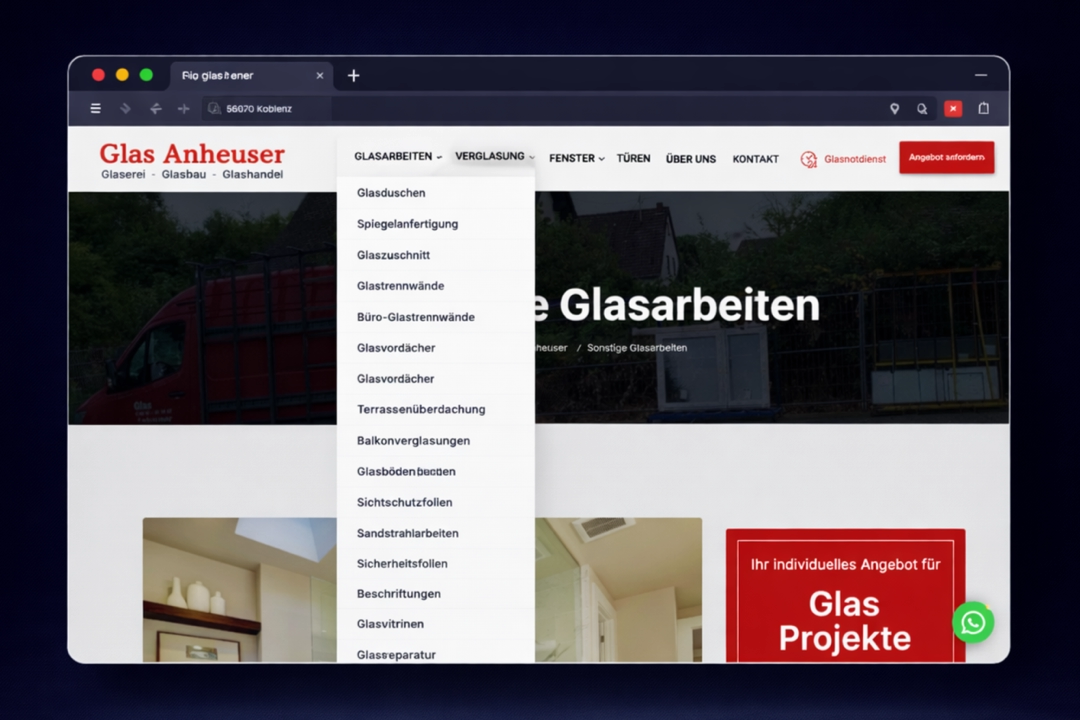The height and width of the screenshot is (720, 1080).
Task: Open the browser hamburger menu icon
Action: pyautogui.click(x=95, y=108)
